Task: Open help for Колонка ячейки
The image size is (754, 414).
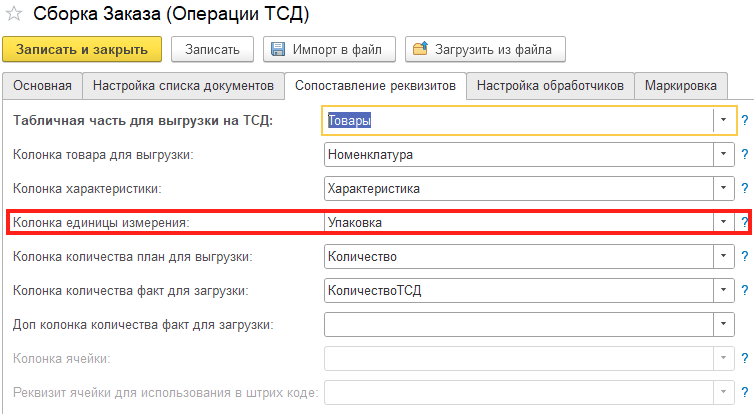Action: click(745, 358)
